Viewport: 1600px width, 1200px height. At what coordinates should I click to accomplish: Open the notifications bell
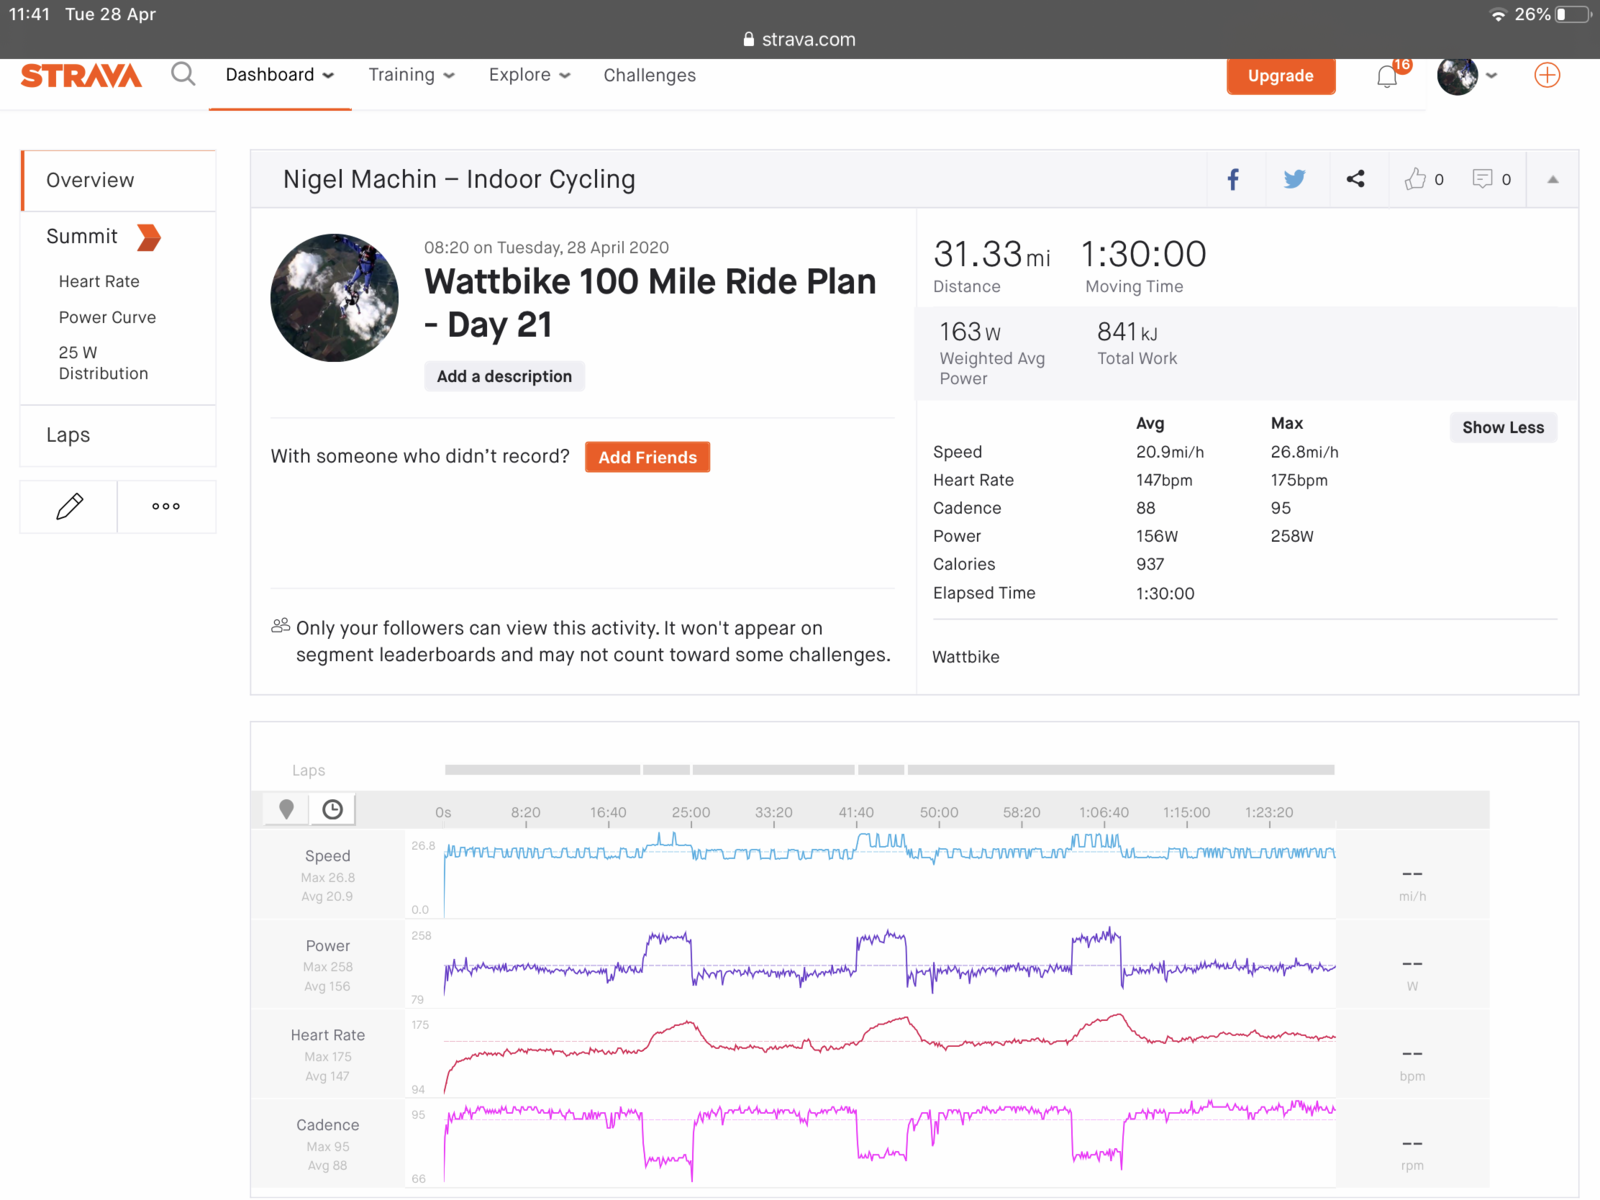[x=1387, y=77]
